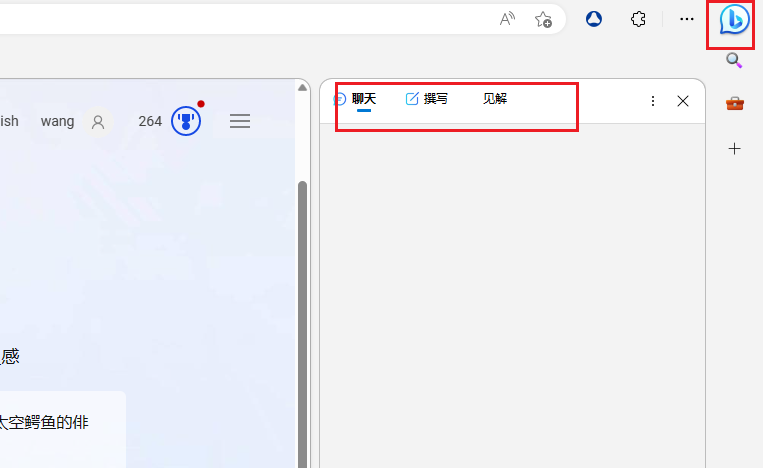Click the sidebar search magnifier icon
The image size is (763, 468).
coord(734,60)
